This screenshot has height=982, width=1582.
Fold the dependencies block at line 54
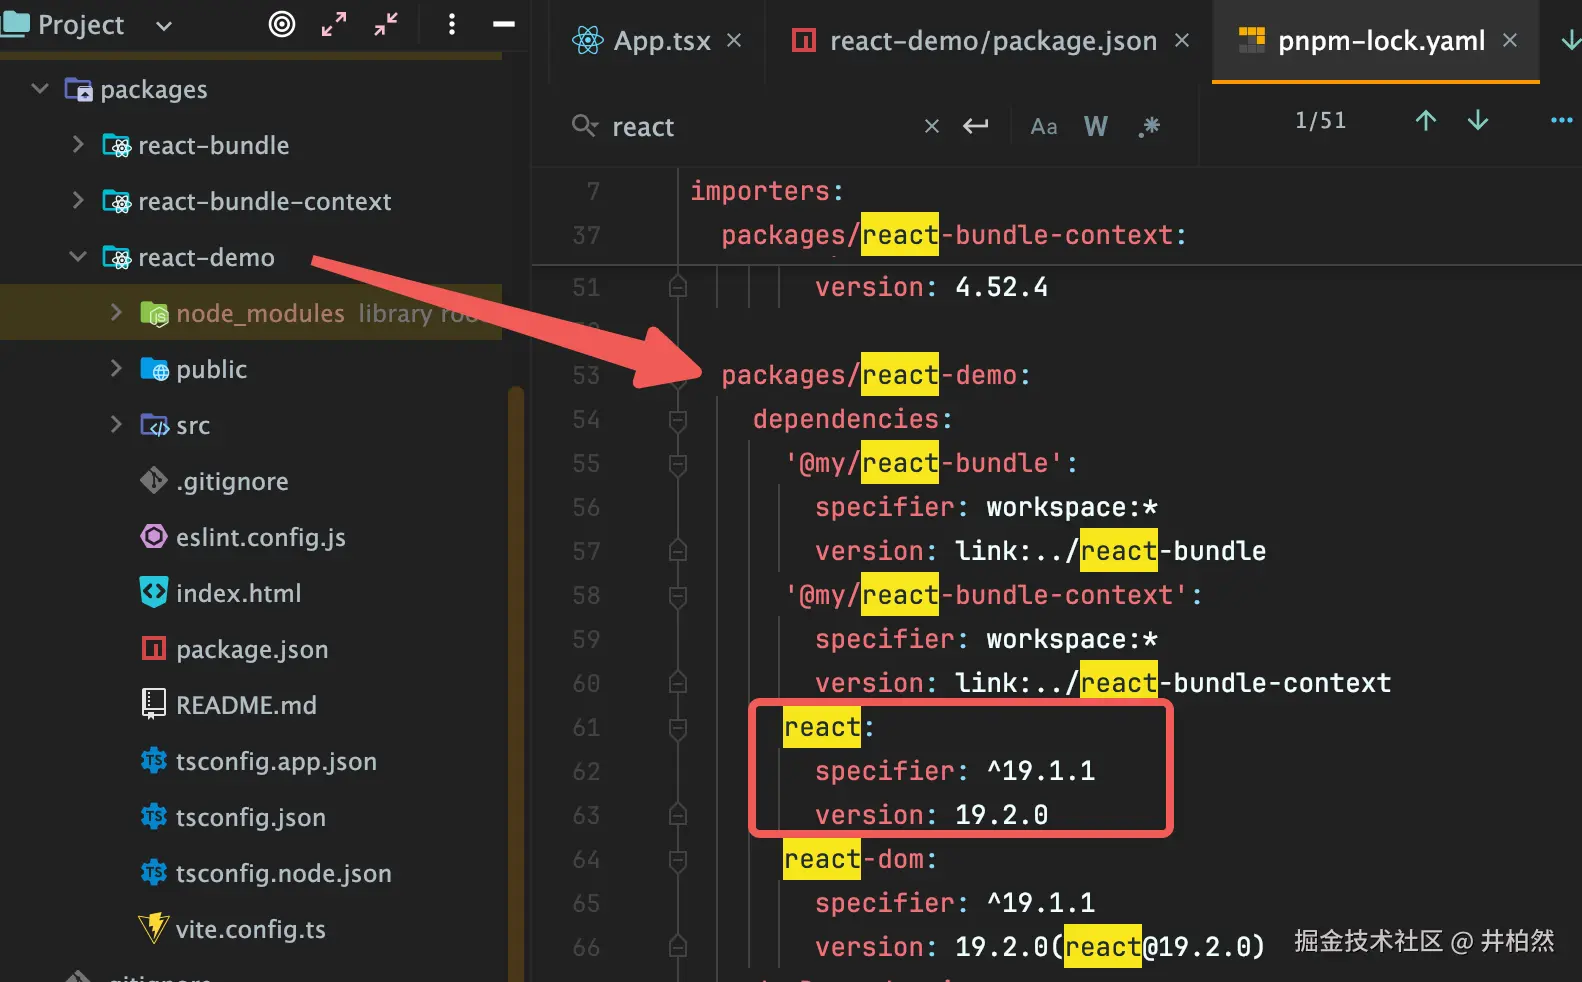(678, 420)
